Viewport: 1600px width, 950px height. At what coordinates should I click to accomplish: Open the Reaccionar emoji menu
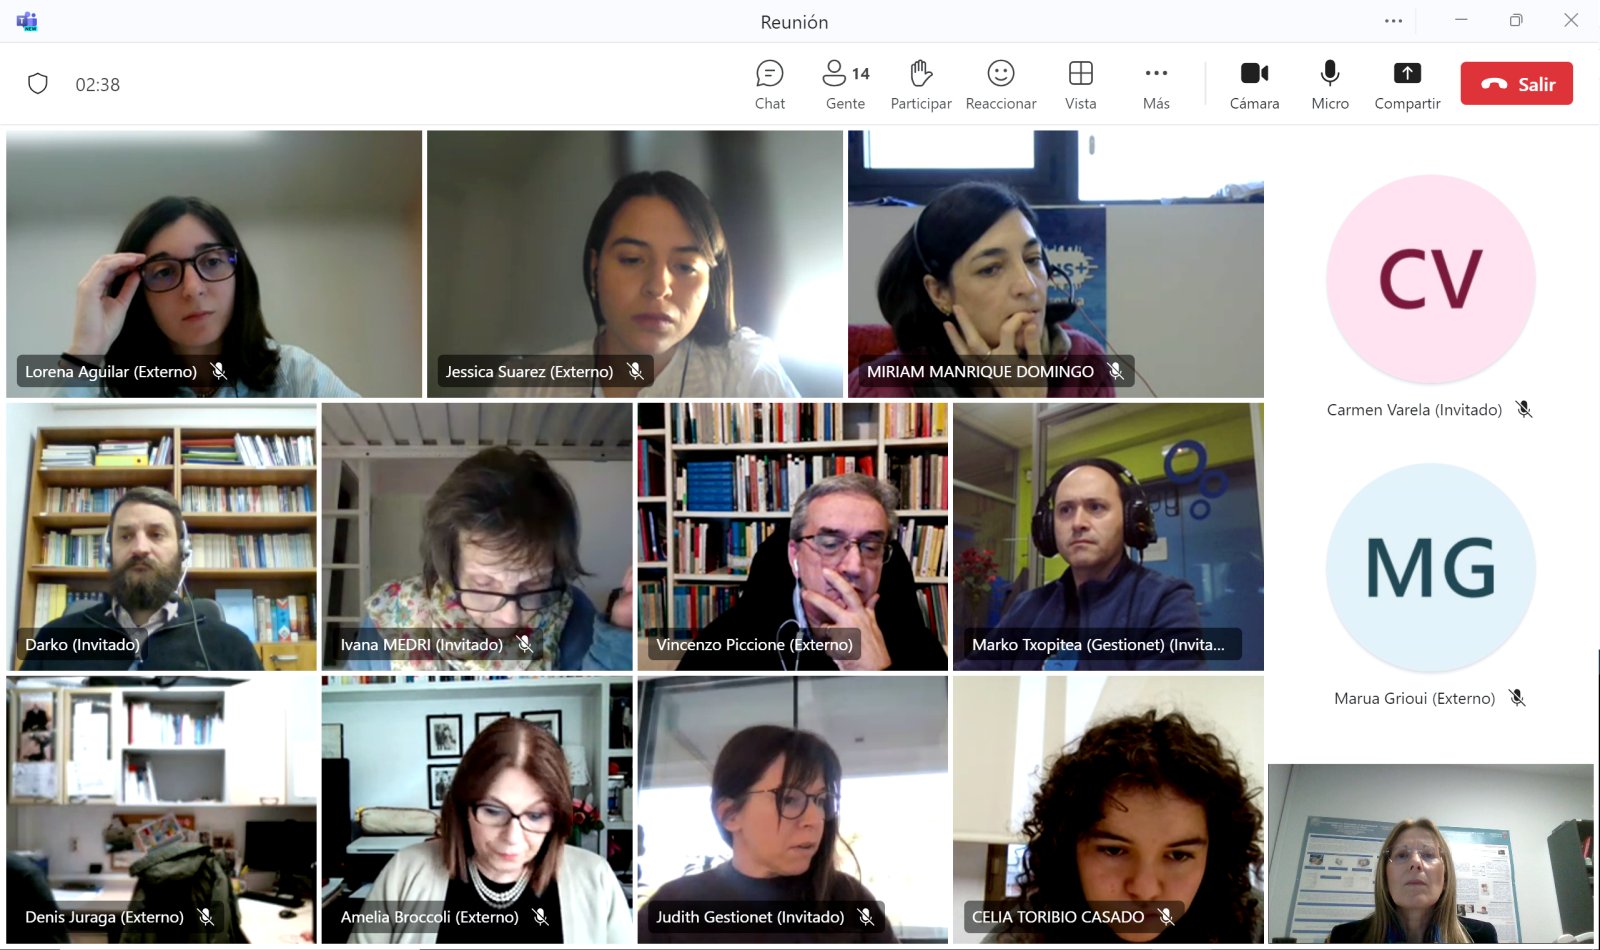click(1001, 85)
